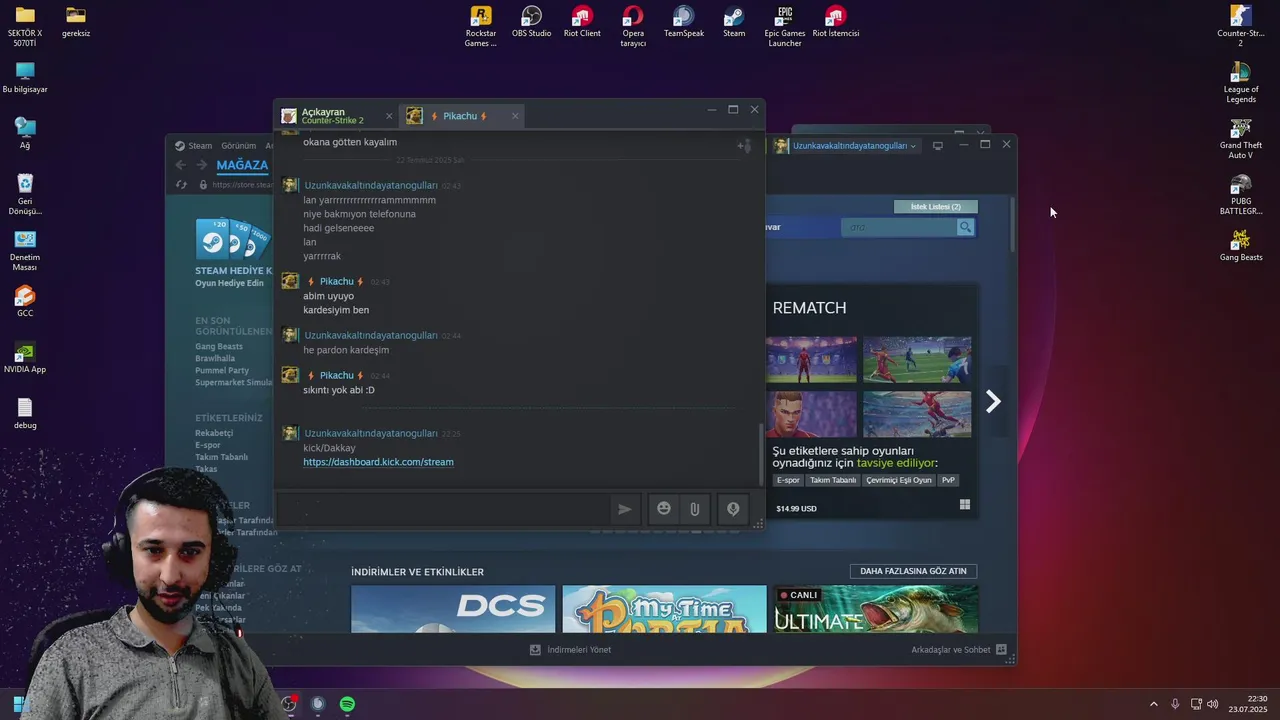Open the debug file on the desktop
1280x720 pixels.
coord(25,413)
